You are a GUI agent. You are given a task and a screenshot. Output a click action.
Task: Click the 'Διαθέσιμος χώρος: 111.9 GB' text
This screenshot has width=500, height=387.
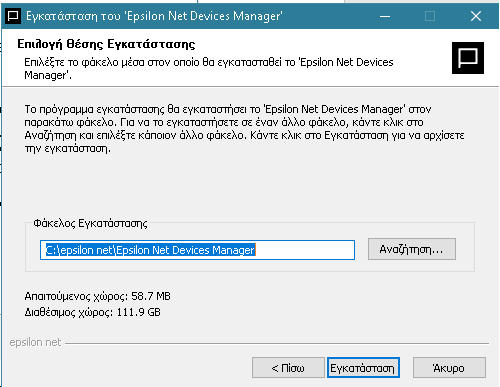point(92,312)
